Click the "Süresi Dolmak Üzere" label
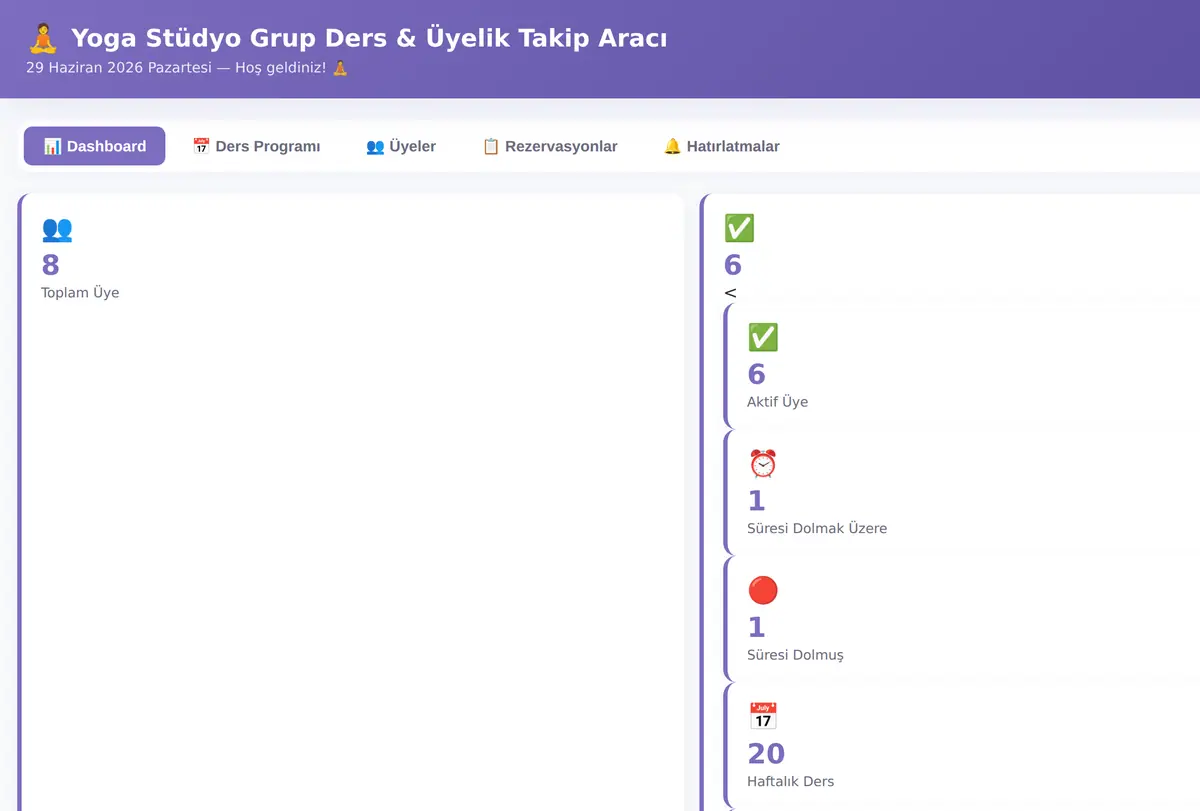Viewport: 1200px width, 811px height. pyautogui.click(x=817, y=528)
